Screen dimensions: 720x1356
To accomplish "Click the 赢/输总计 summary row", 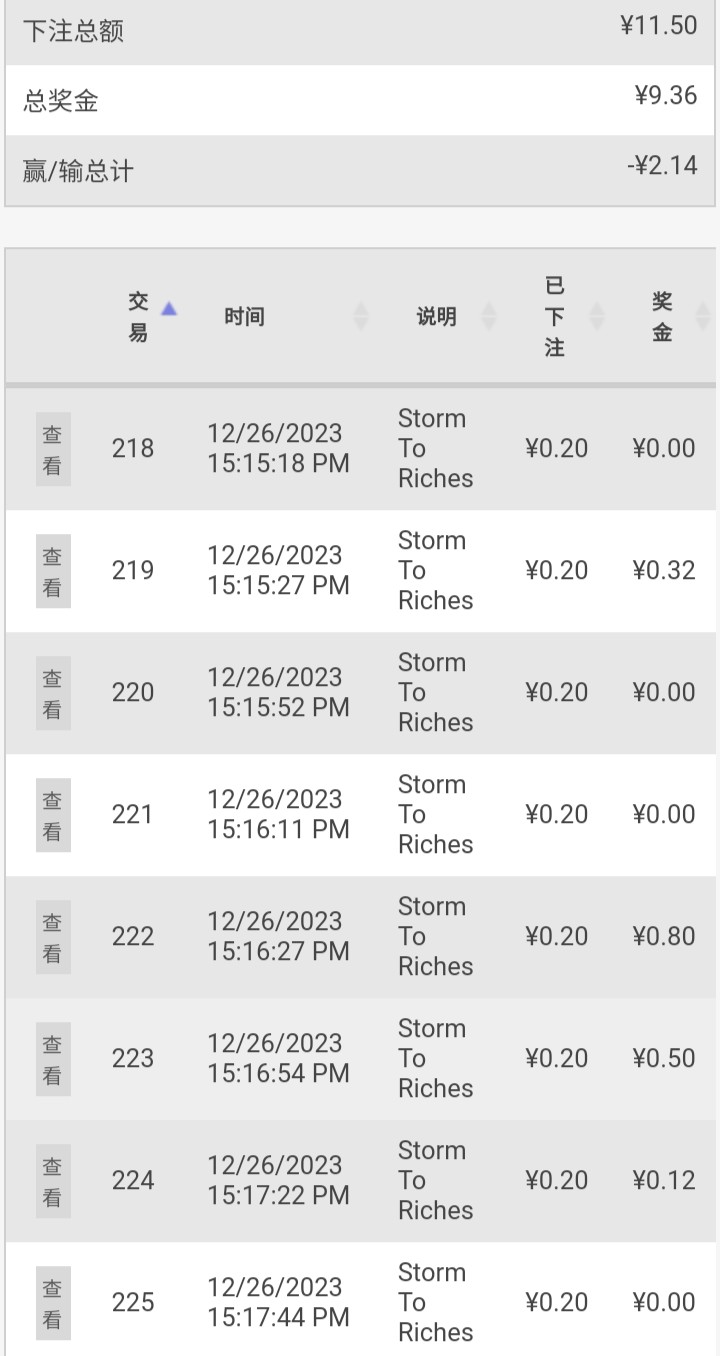I will pos(360,170).
